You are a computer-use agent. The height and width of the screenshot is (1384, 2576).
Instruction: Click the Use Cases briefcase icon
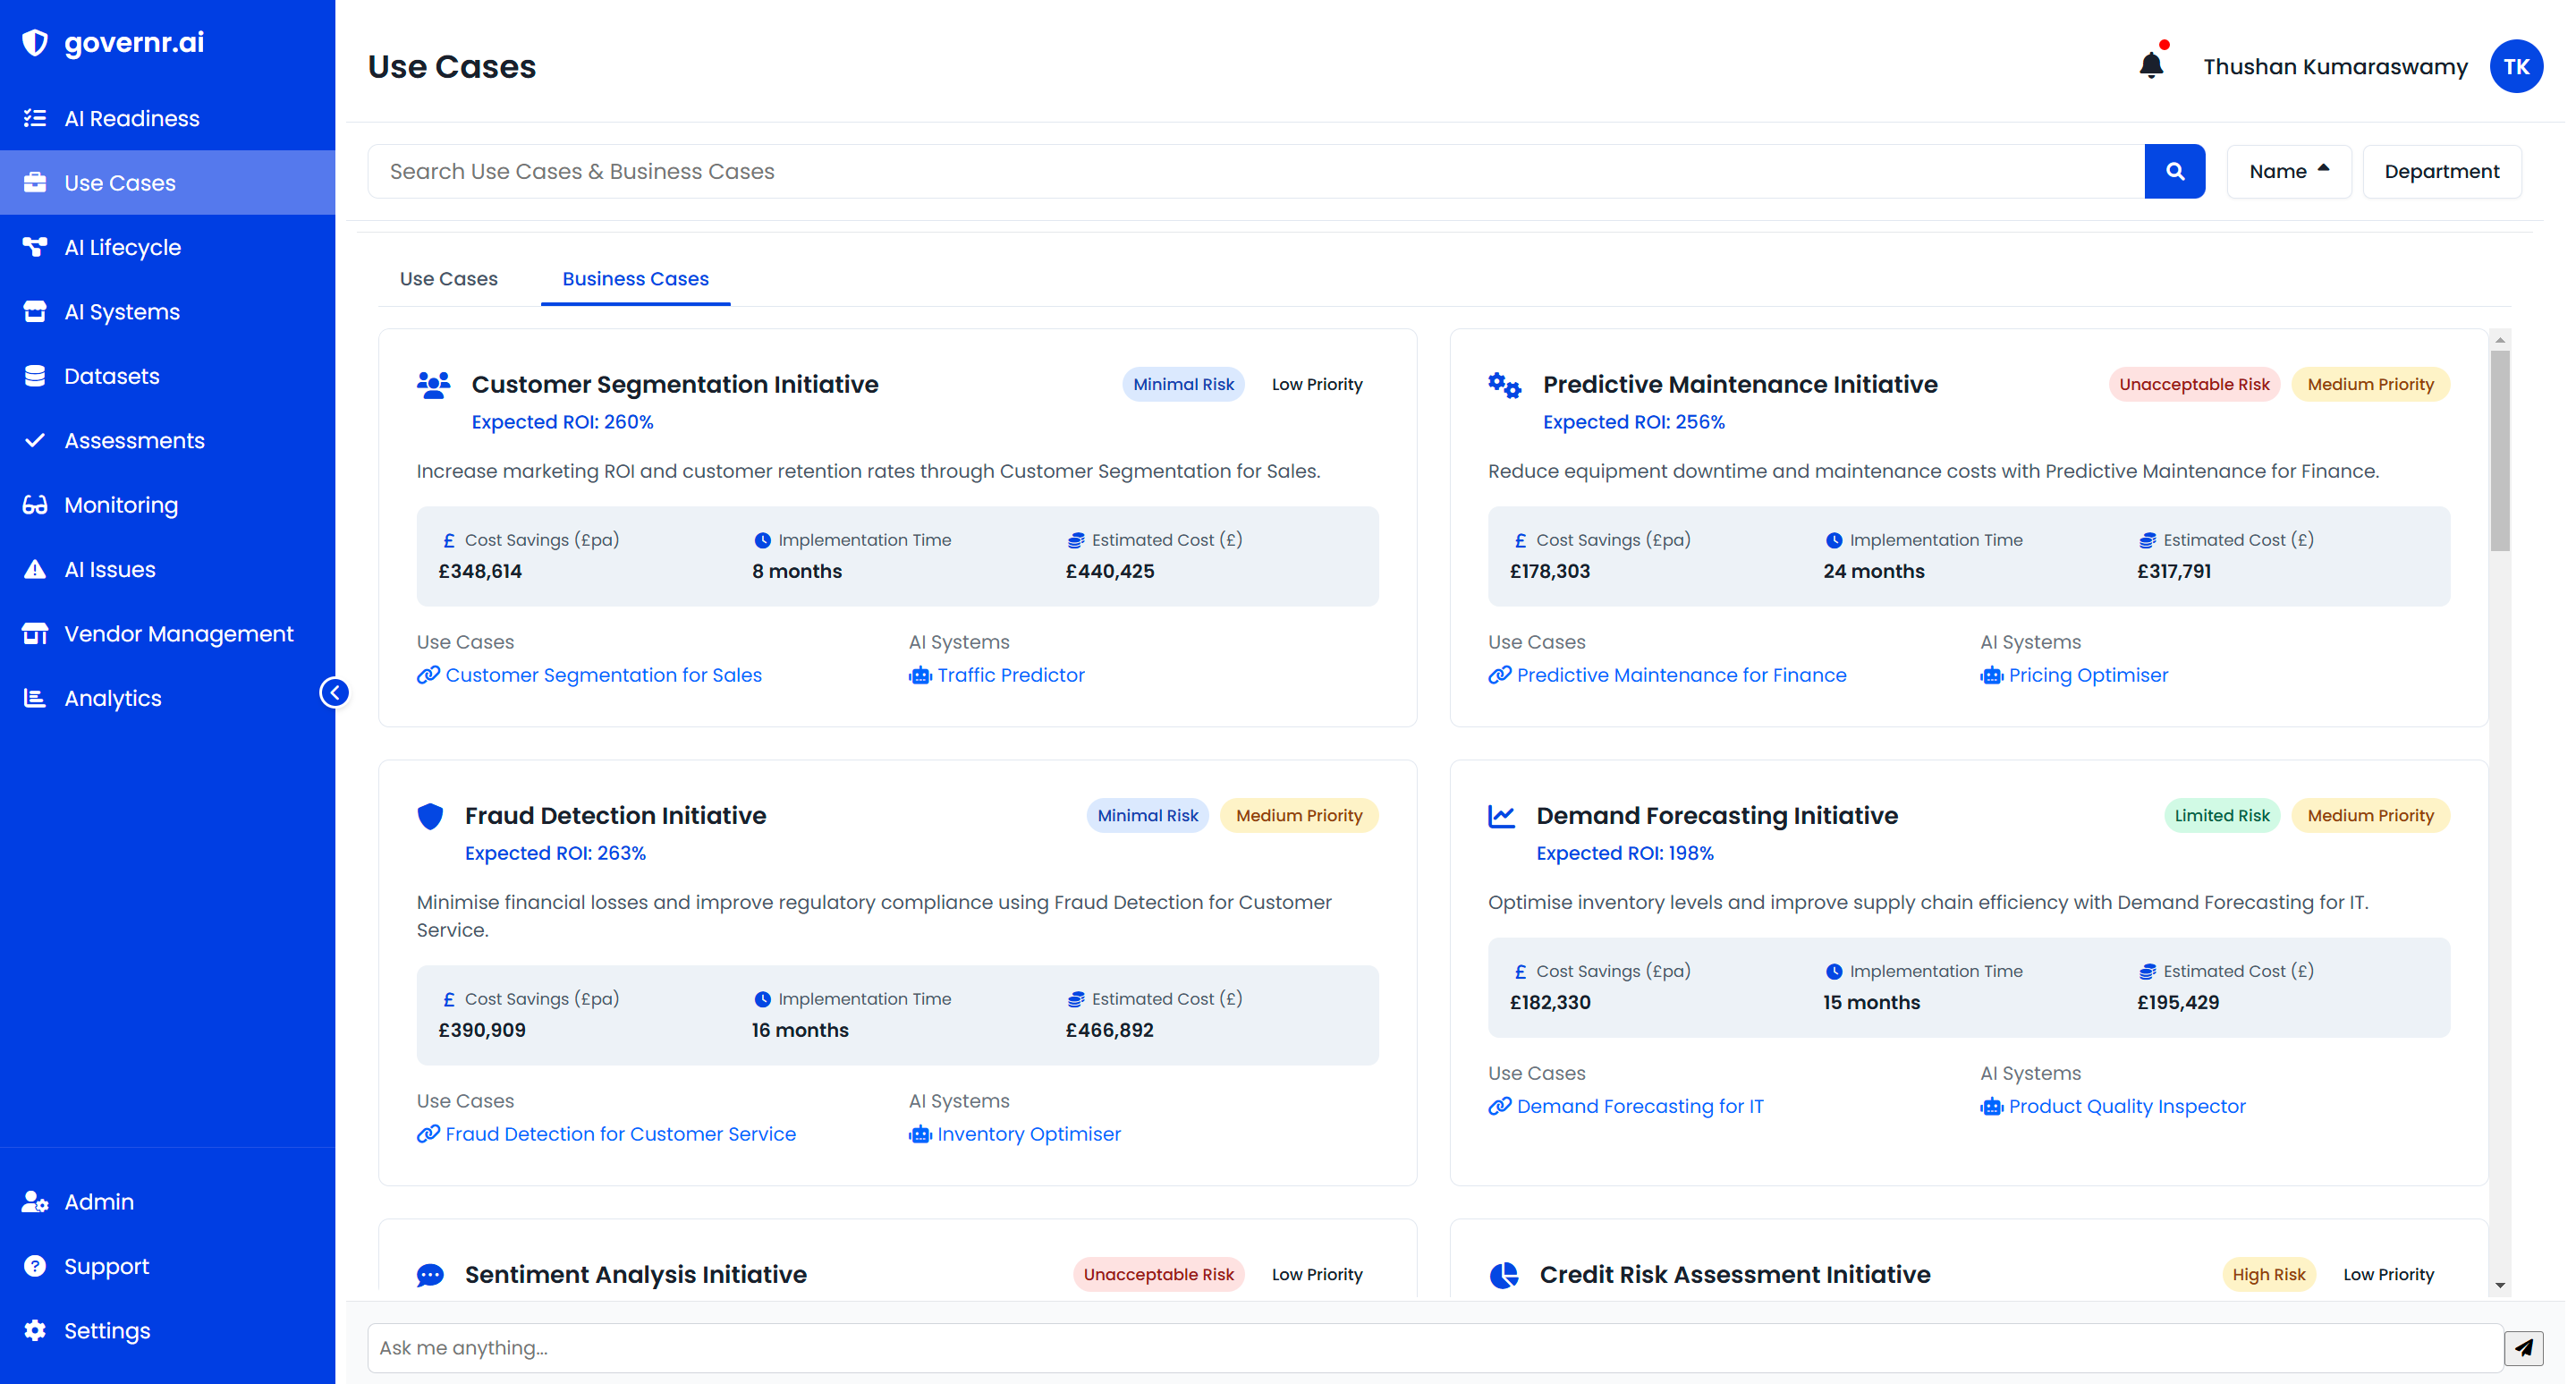point(35,183)
